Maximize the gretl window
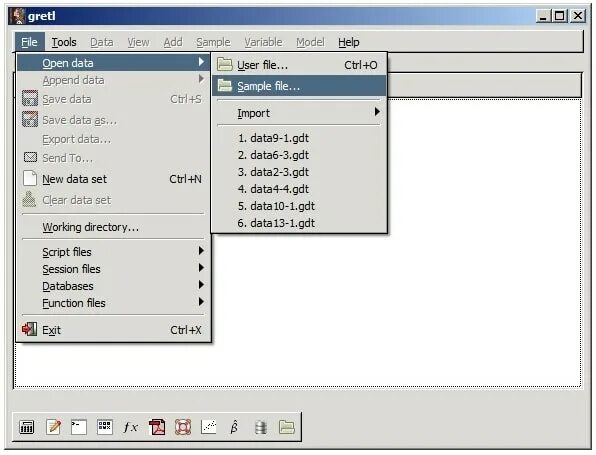Viewport: 596px width, 455px height. [x=560, y=16]
